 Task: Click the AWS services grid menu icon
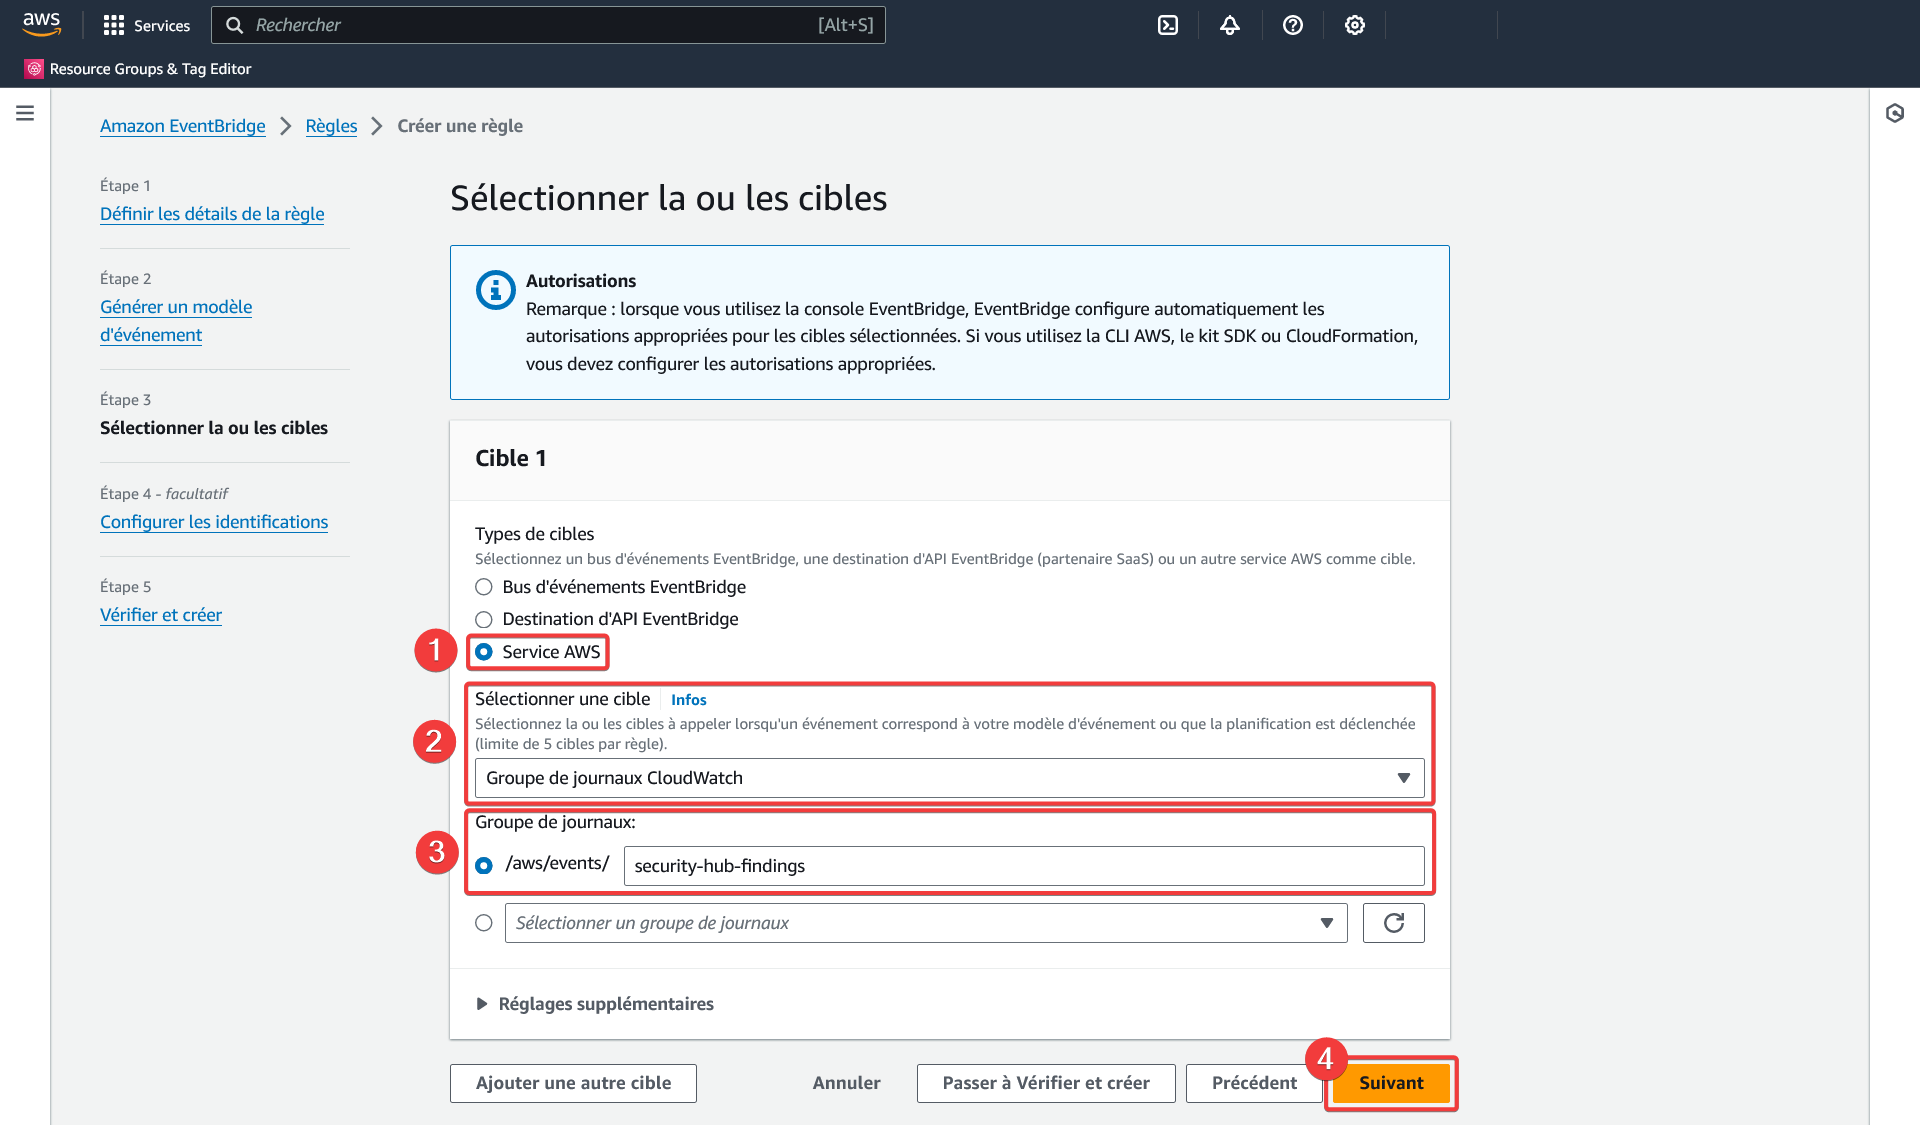112,24
